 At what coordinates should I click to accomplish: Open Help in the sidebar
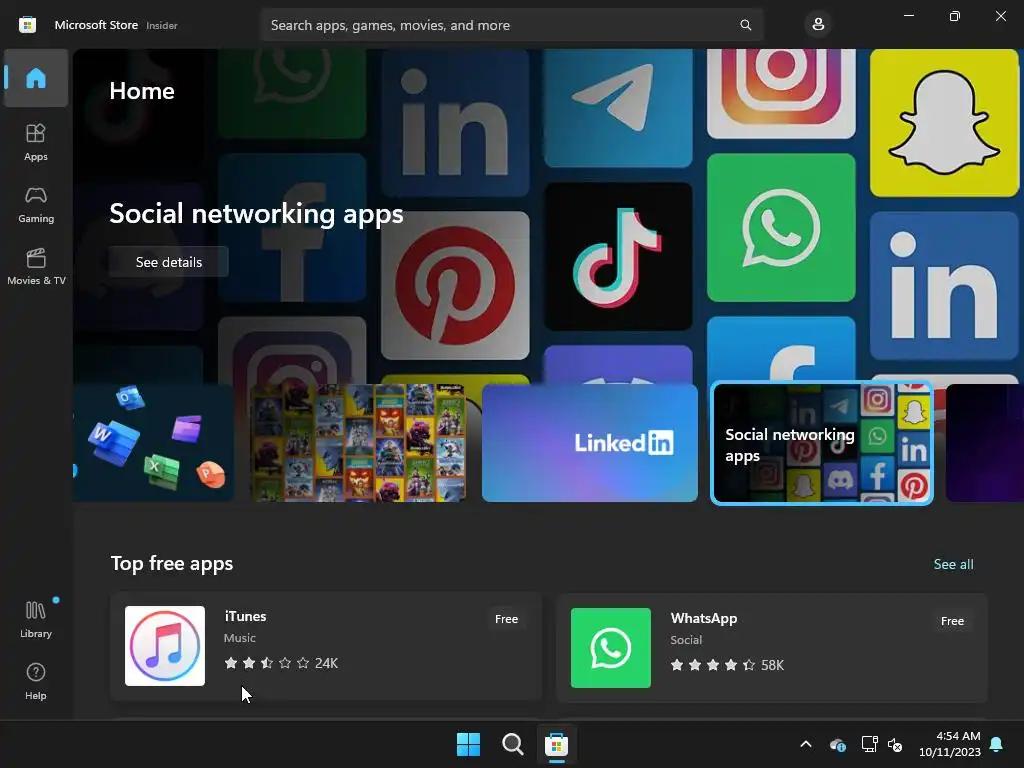coord(36,681)
